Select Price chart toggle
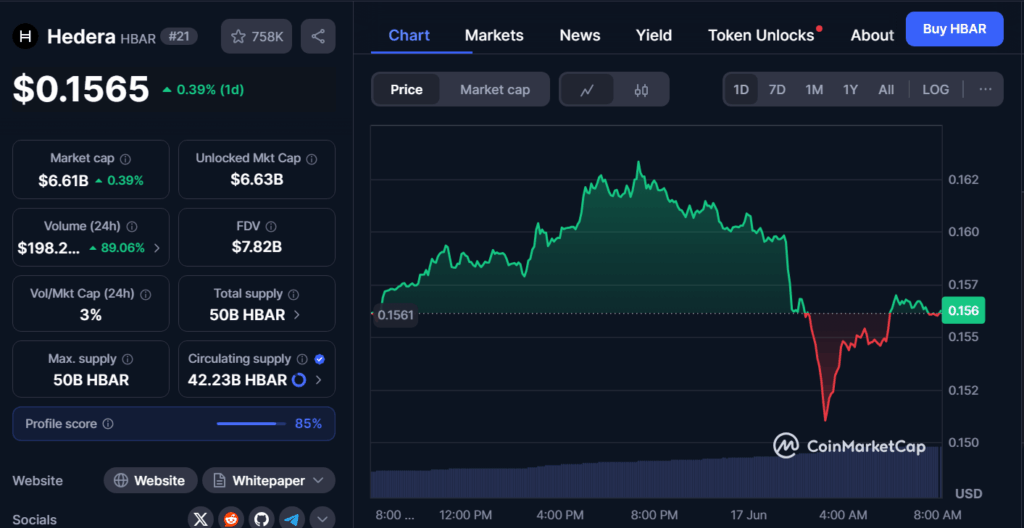This screenshot has height=528, width=1024. (x=406, y=90)
